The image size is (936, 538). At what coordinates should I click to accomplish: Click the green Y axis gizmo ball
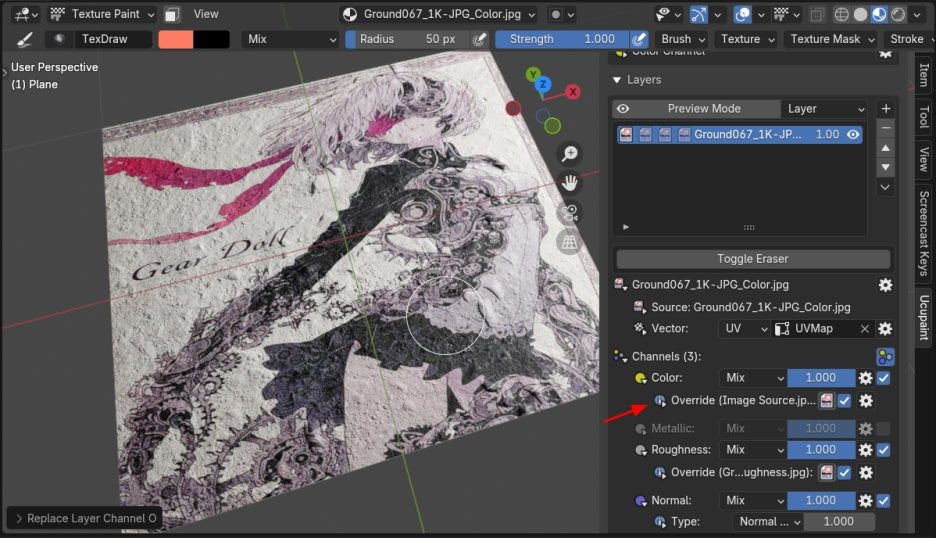532,75
